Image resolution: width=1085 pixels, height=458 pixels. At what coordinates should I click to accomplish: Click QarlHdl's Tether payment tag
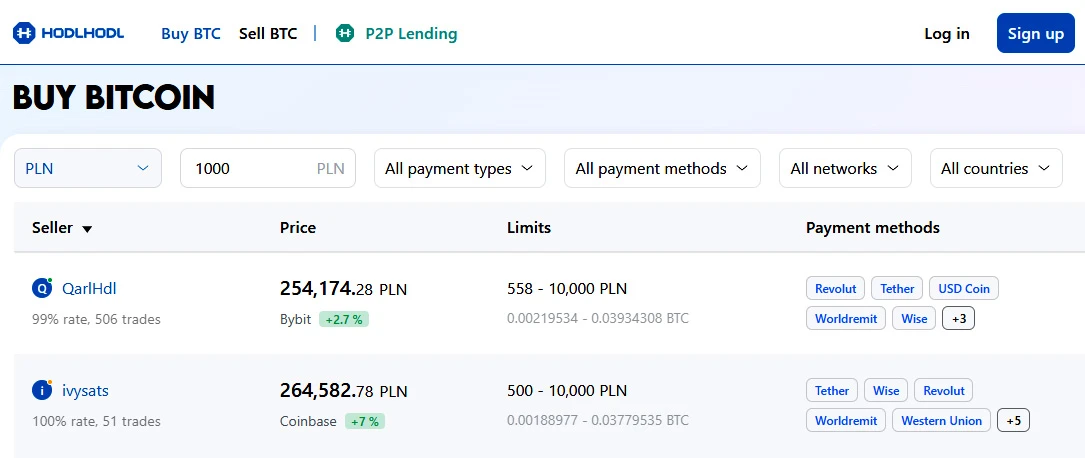[897, 288]
